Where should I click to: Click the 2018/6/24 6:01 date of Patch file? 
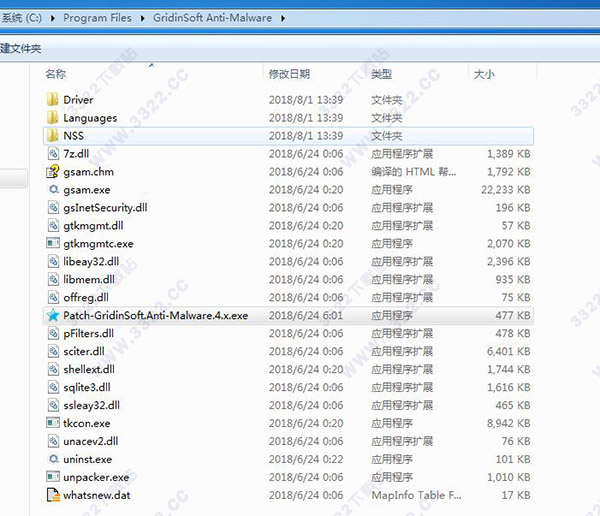coord(306,316)
